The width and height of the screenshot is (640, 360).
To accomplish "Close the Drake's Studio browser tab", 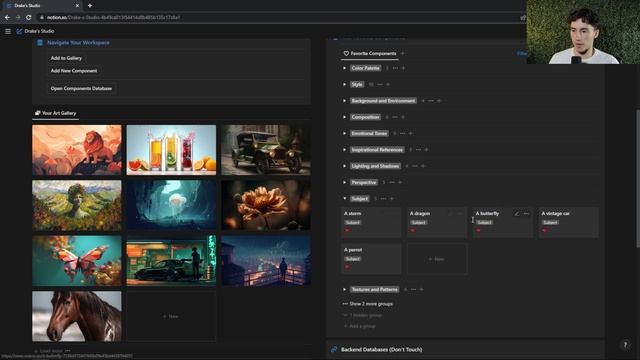I will click(77, 6).
